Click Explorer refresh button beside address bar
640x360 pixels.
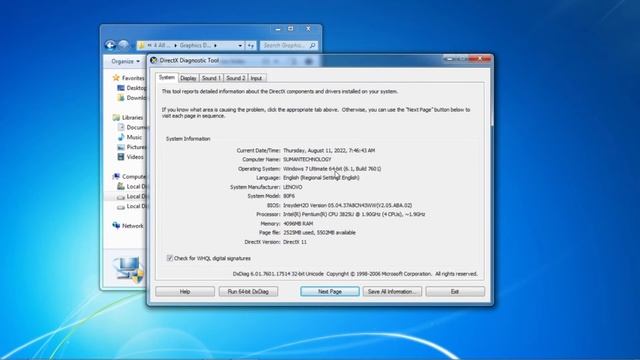coord(251,45)
